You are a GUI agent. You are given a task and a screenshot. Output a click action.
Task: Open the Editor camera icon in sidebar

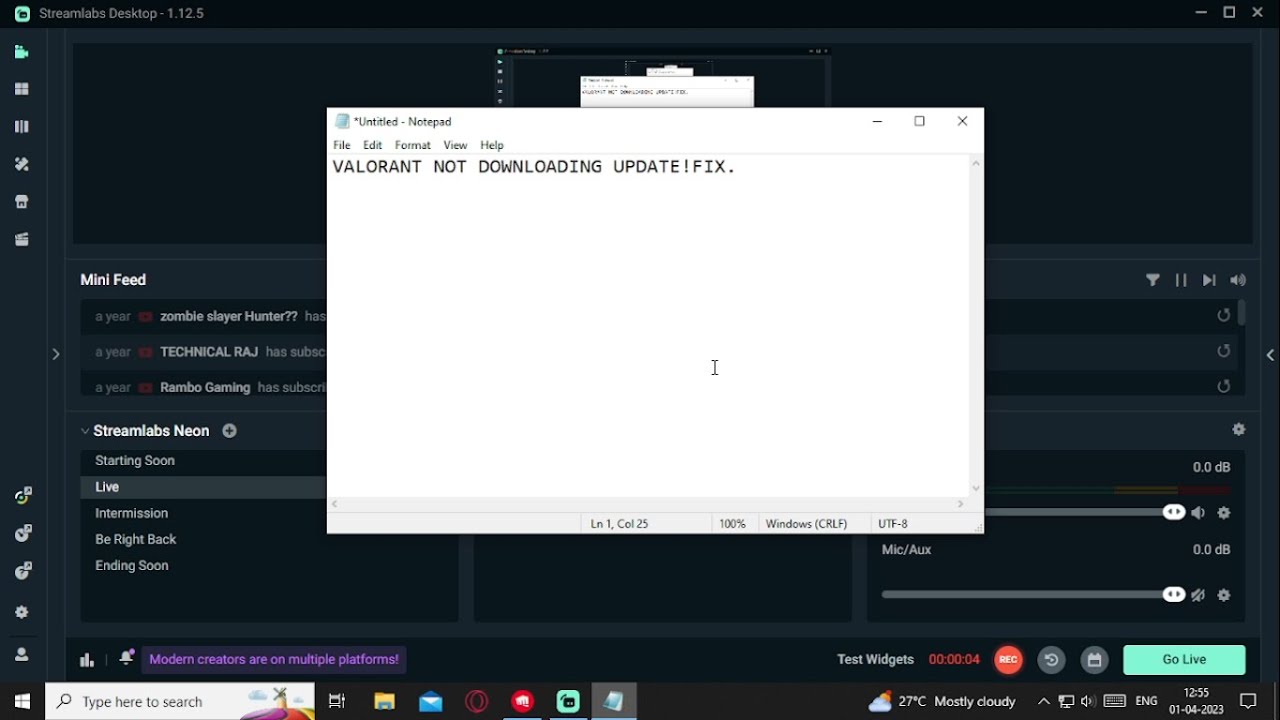22,52
